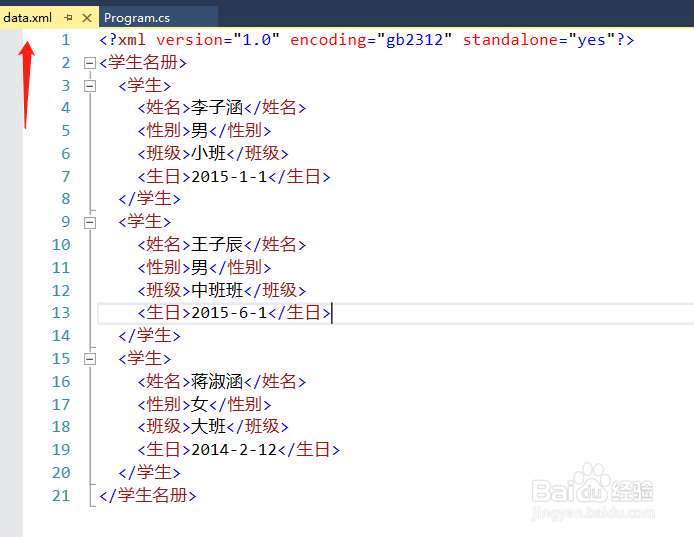Collapse the second 学生 element on line 9

[90, 222]
